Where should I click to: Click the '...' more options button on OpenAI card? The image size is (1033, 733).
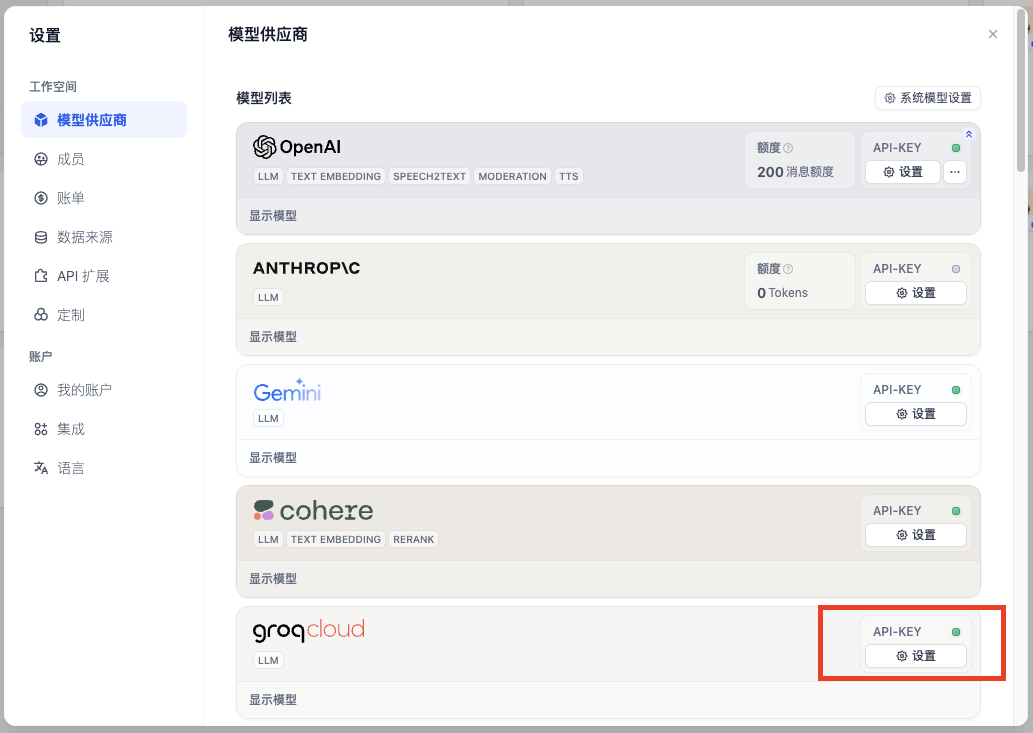point(955,172)
